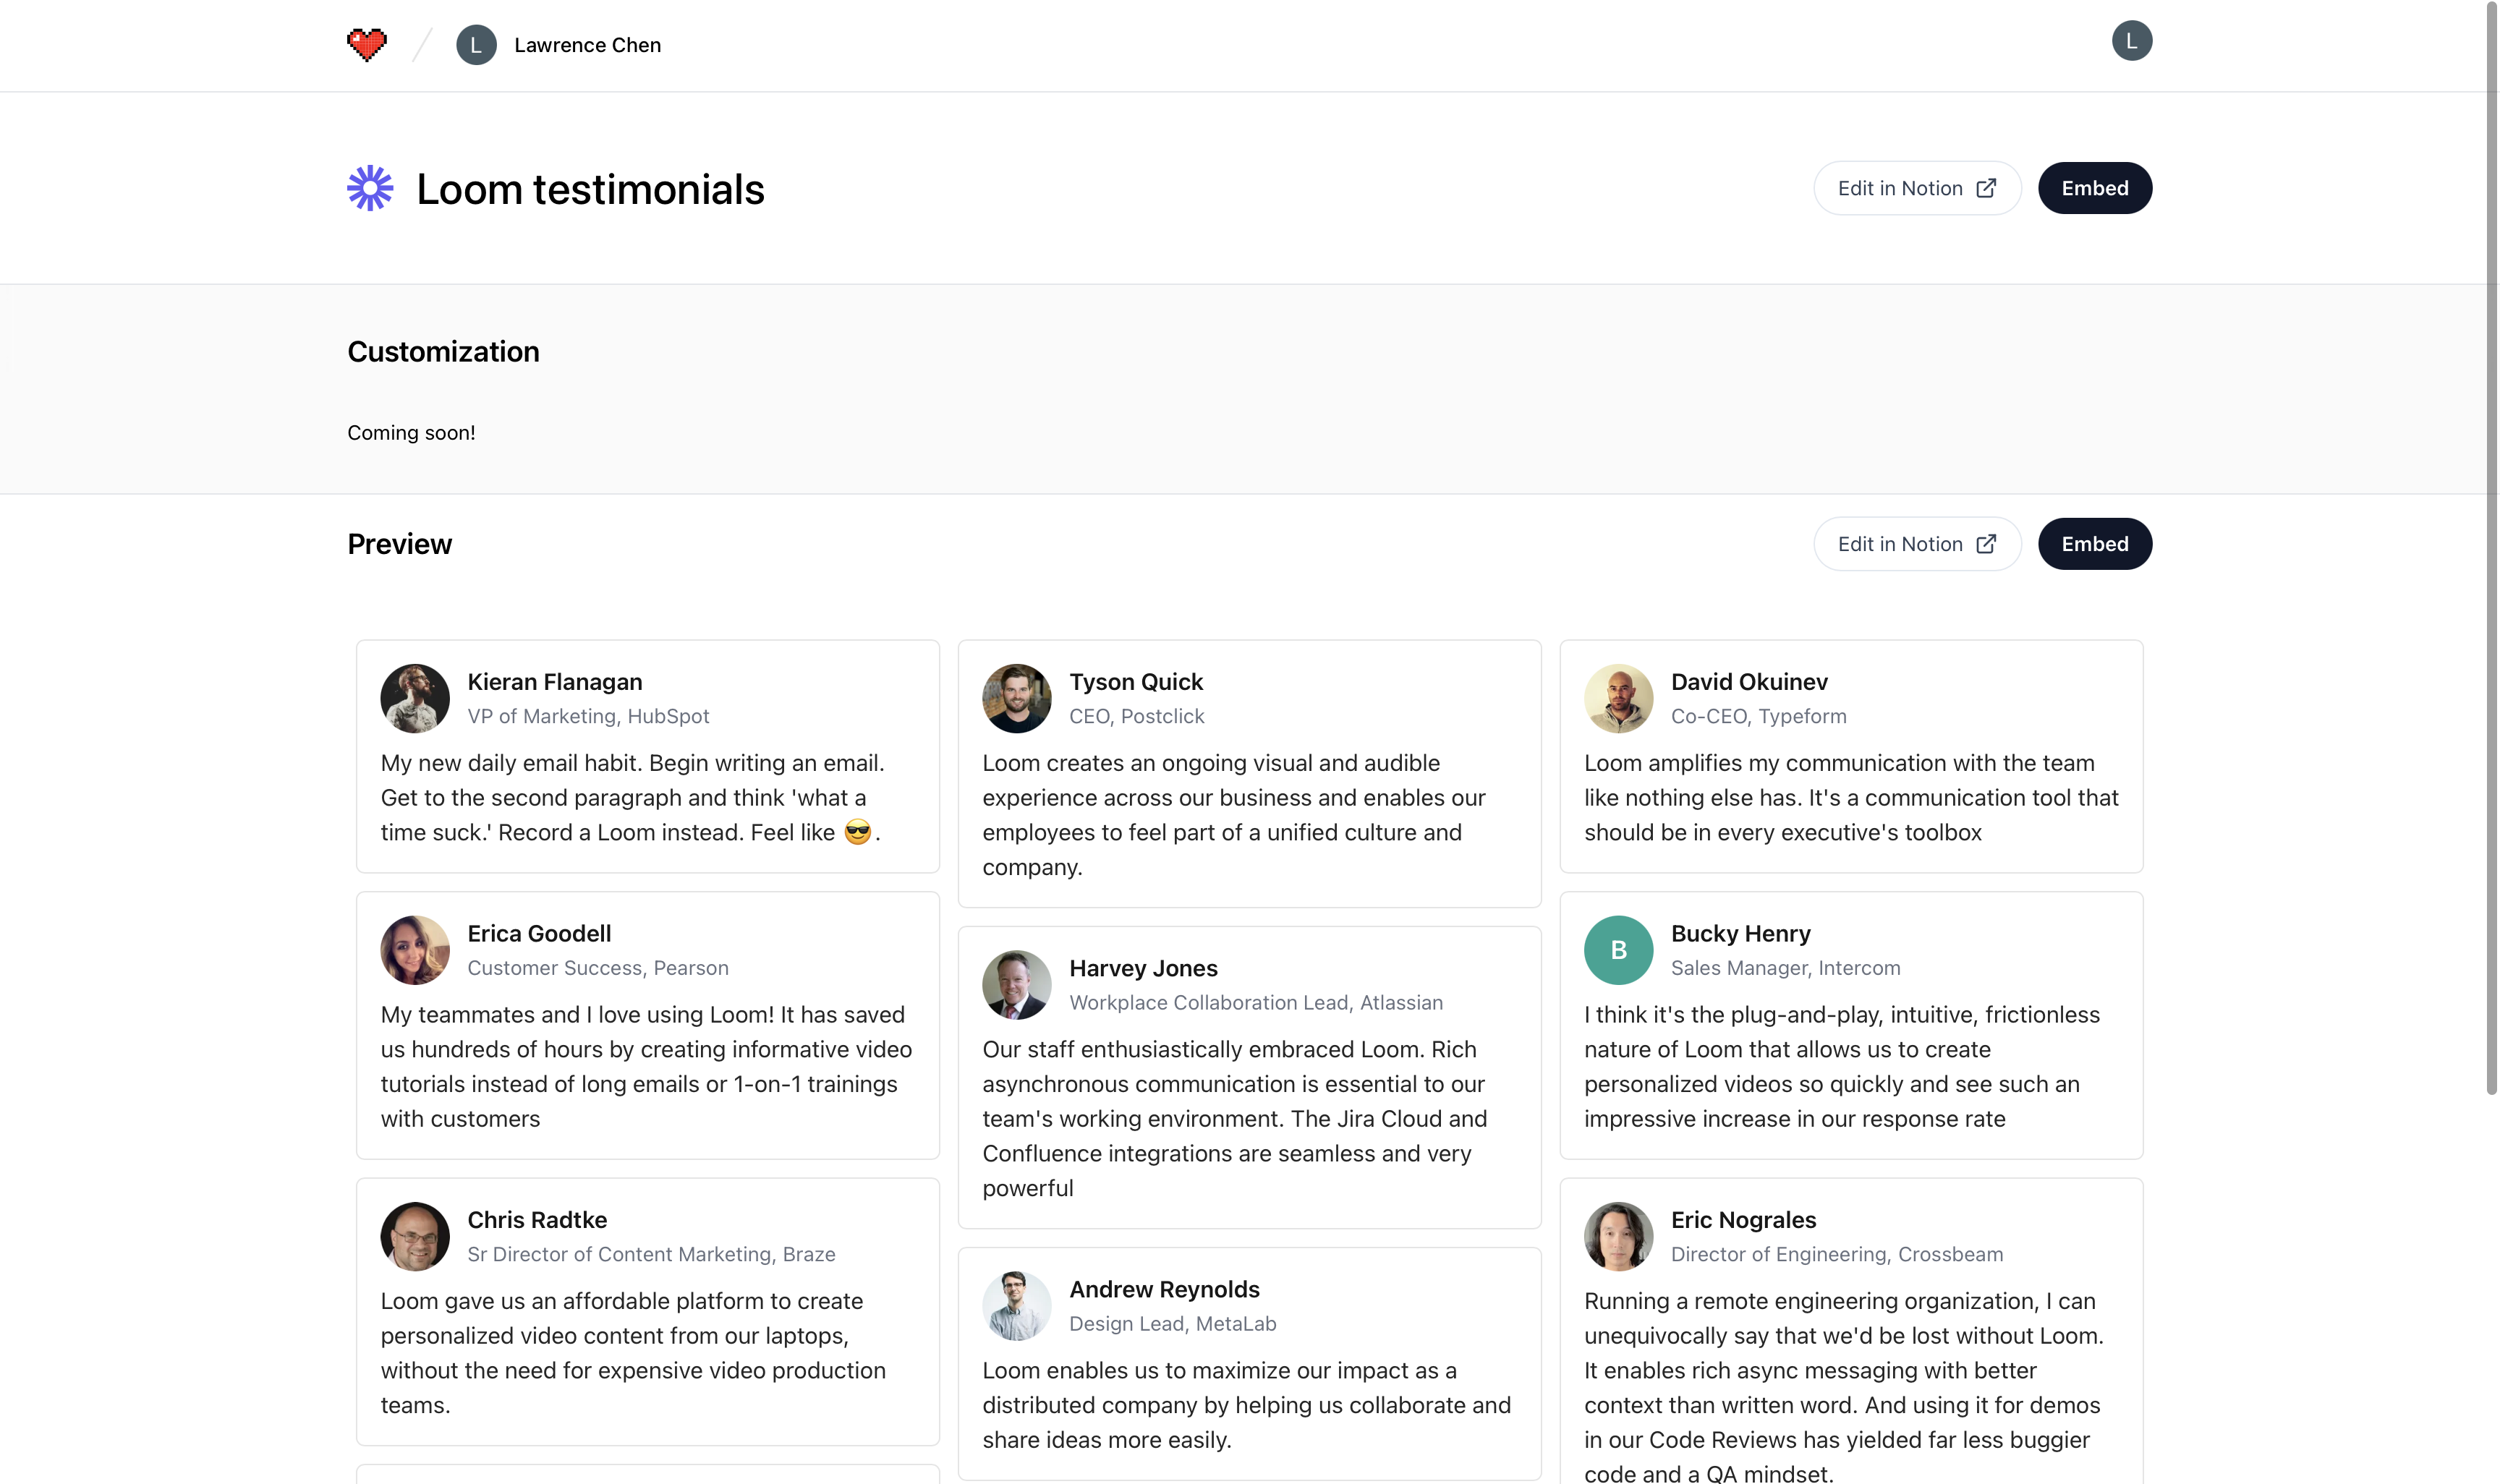Click Chris Radtke's avatar photo
Viewport: 2500px width, 1484px height.
point(415,1237)
